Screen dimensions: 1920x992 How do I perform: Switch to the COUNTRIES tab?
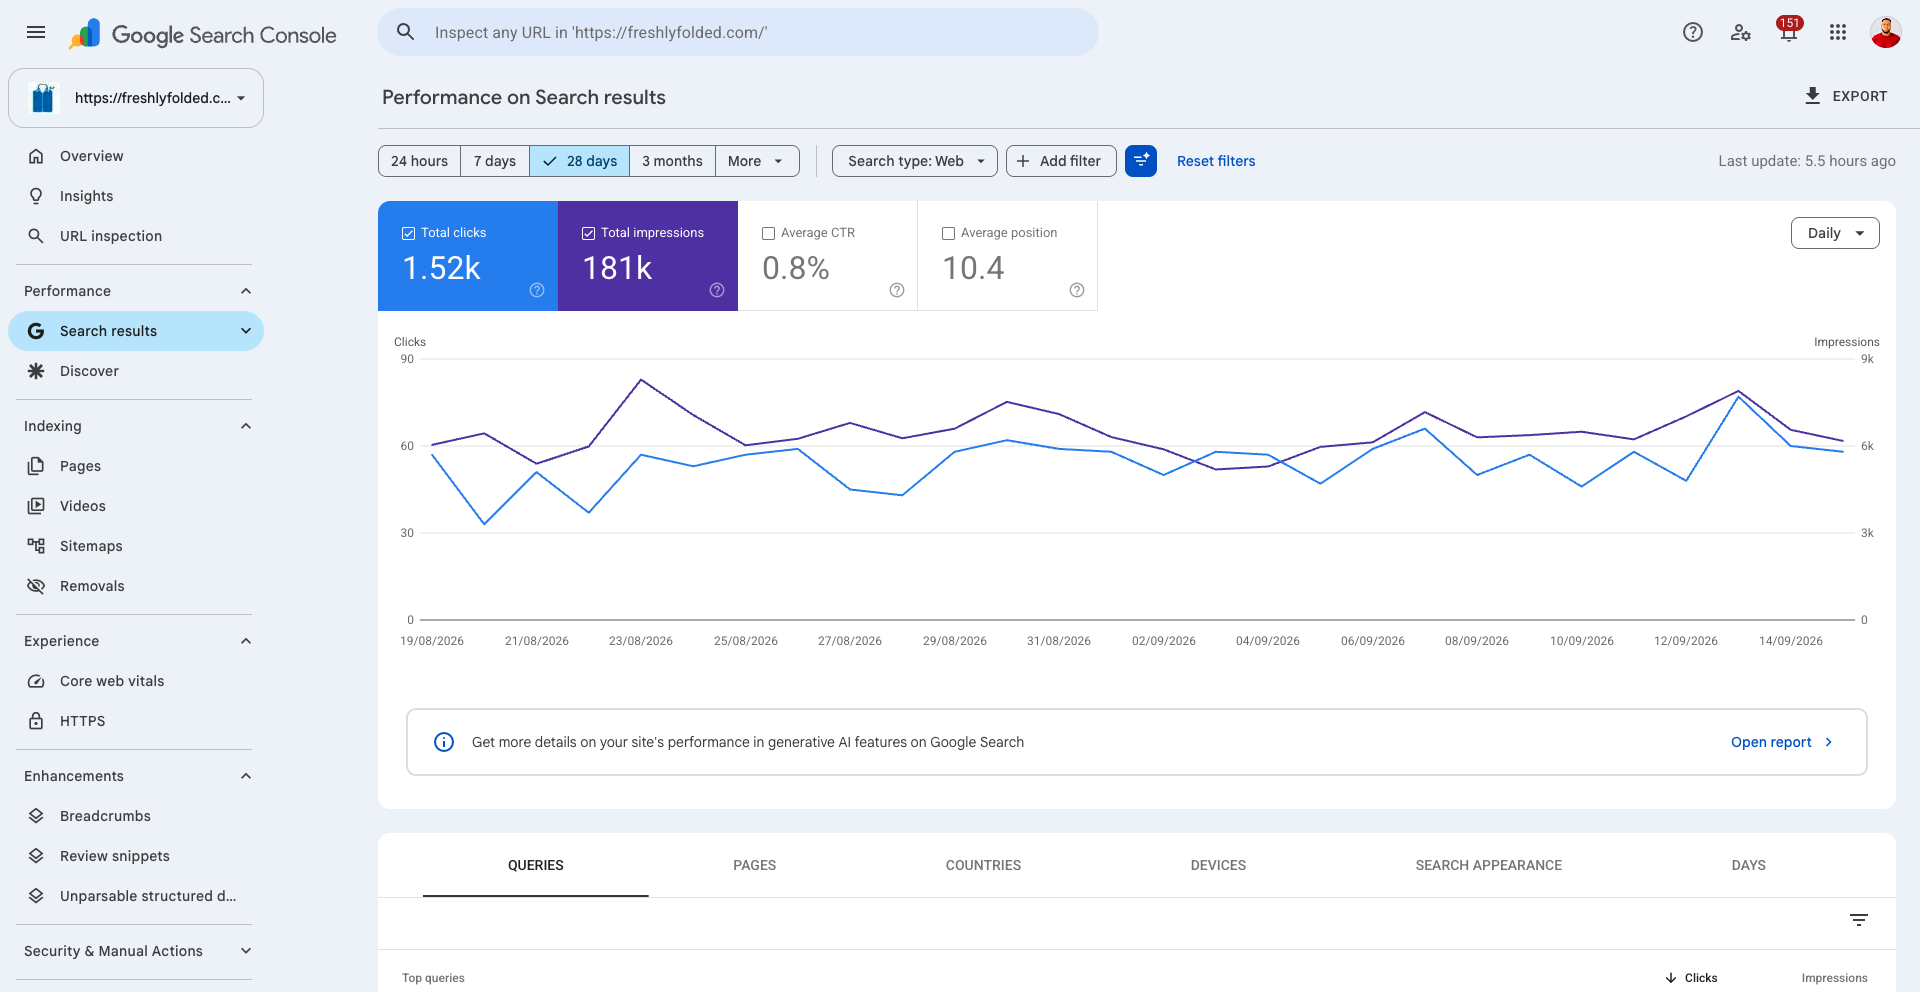(x=983, y=865)
